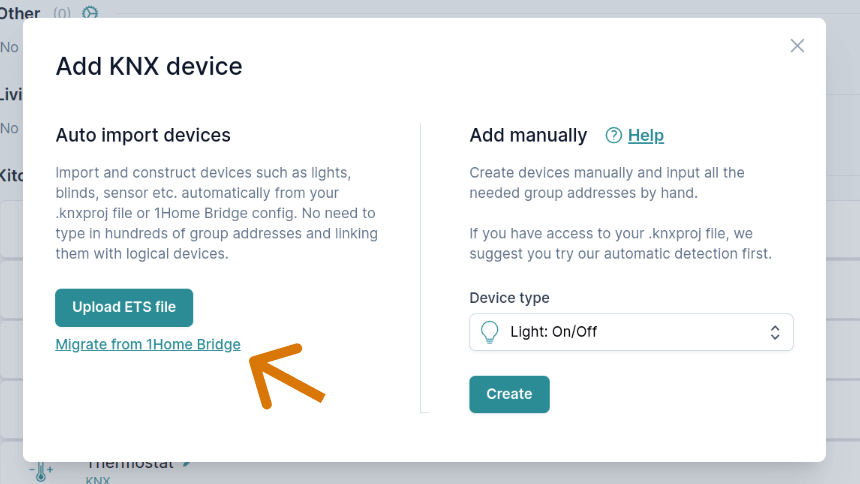Click the Auto import devices heading

pyautogui.click(x=143, y=135)
